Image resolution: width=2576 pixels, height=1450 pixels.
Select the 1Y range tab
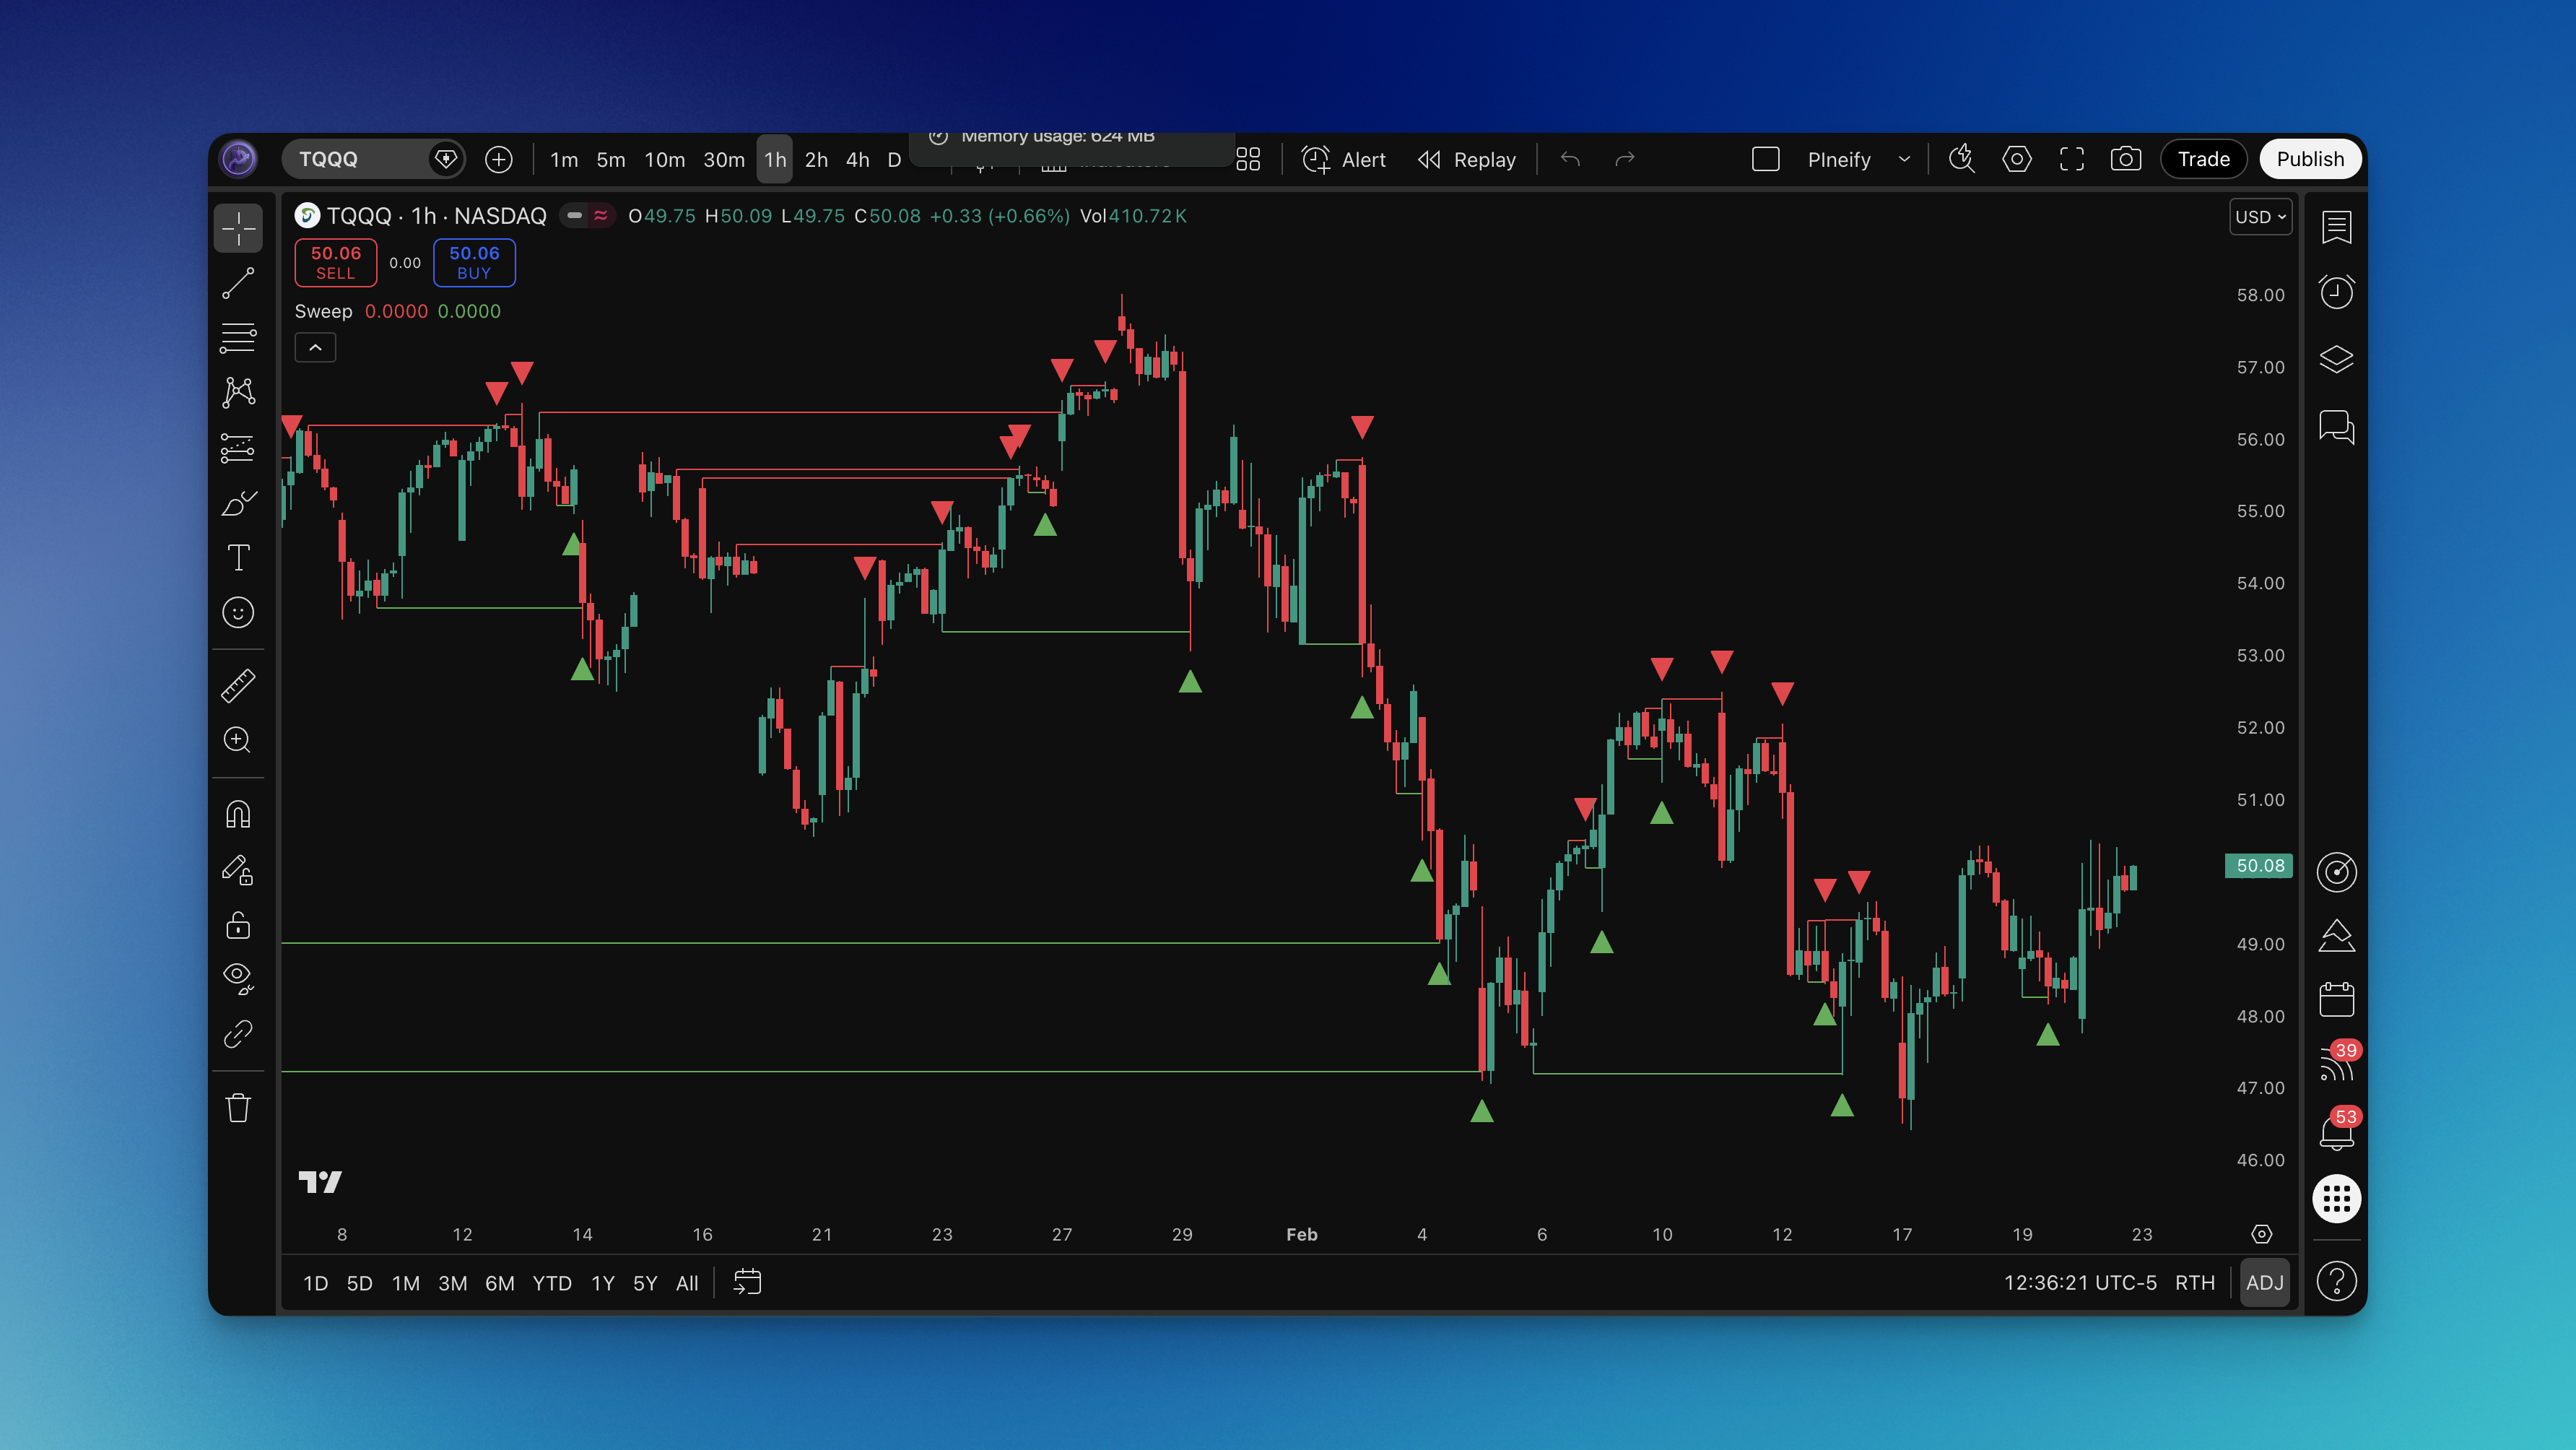click(602, 1283)
